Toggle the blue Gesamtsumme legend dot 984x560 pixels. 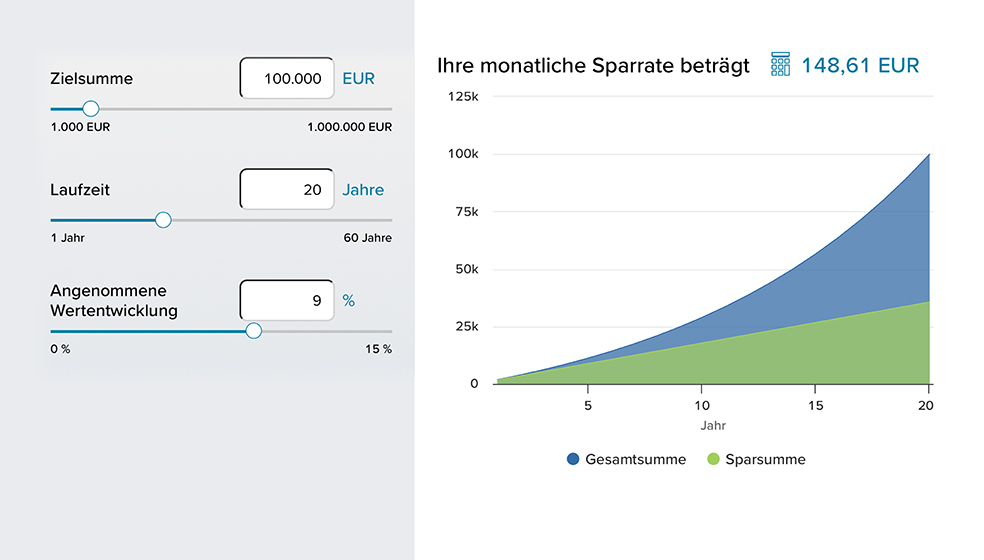coord(573,459)
